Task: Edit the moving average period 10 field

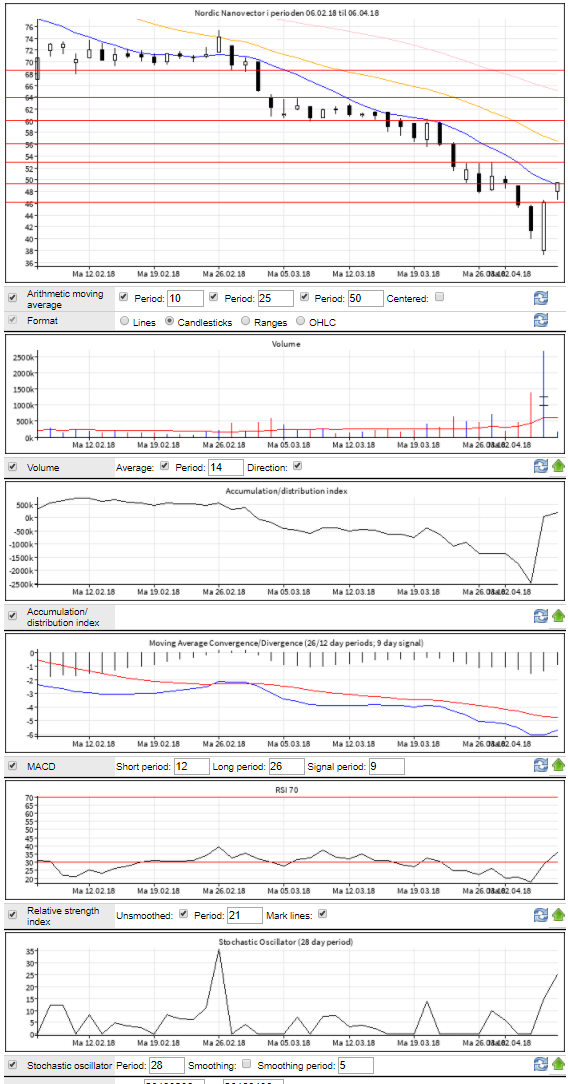Action: (x=185, y=299)
